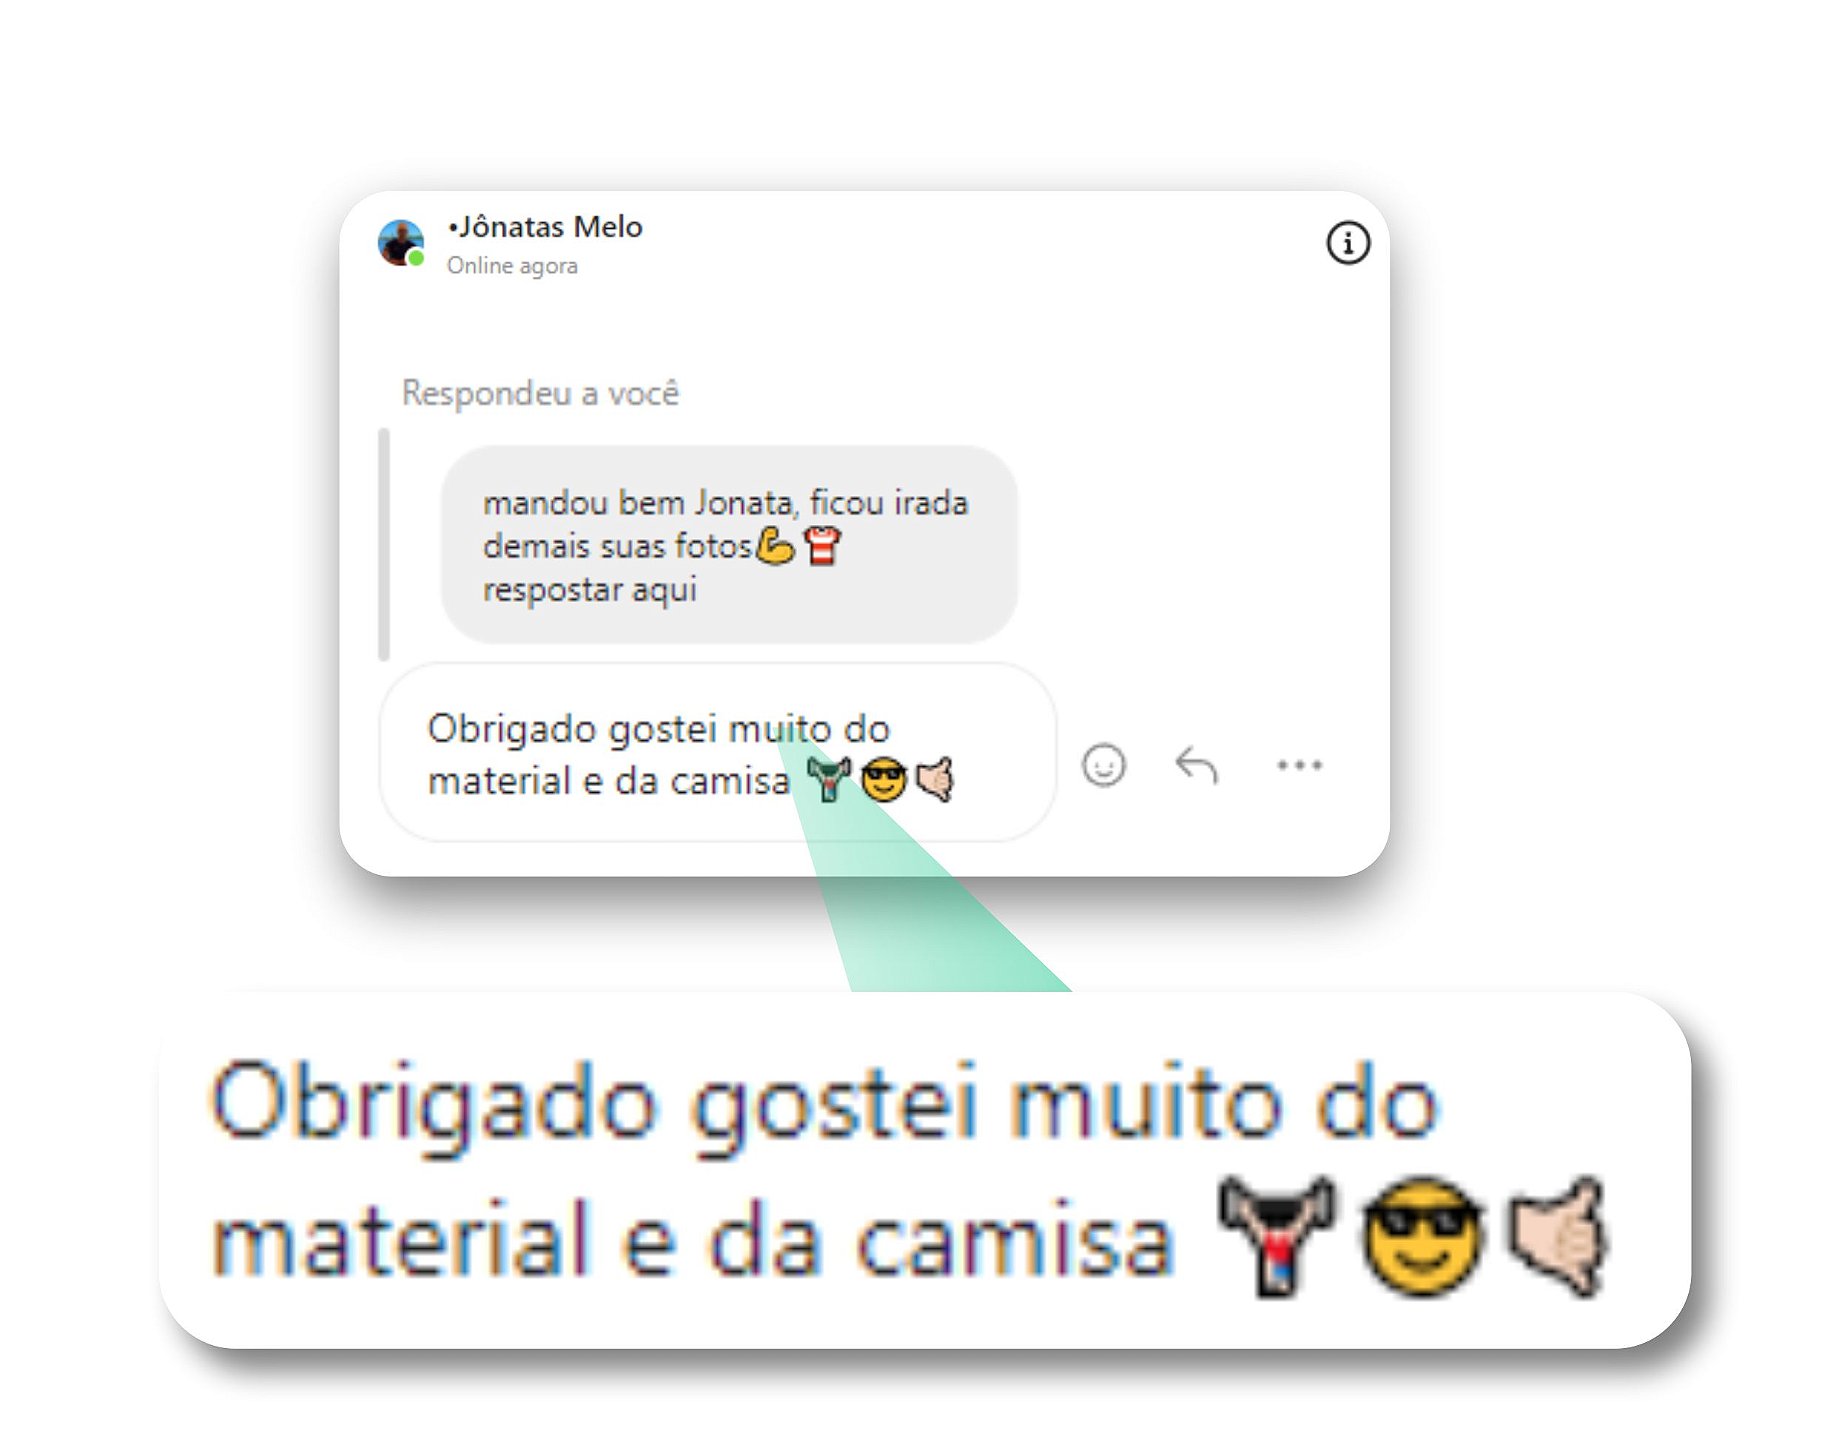Click the Jônatas Melo contact name
The image size is (1836, 1448).
545,228
